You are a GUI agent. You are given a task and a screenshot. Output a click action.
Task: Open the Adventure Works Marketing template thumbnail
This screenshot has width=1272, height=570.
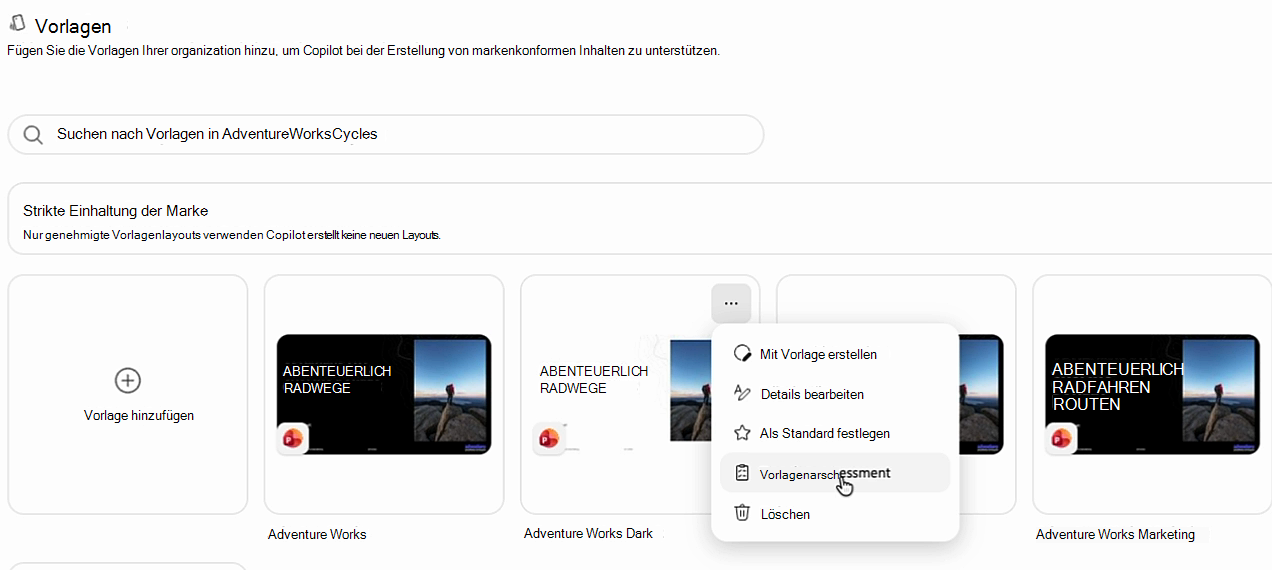coord(1152,395)
